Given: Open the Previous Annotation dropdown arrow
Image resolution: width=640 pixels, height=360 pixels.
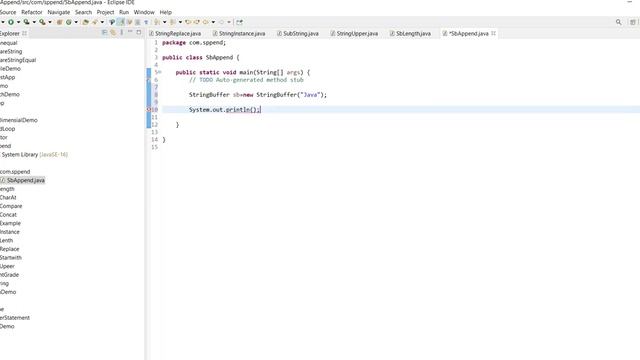Looking at the screenshot, I should click(x=180, y=22).
